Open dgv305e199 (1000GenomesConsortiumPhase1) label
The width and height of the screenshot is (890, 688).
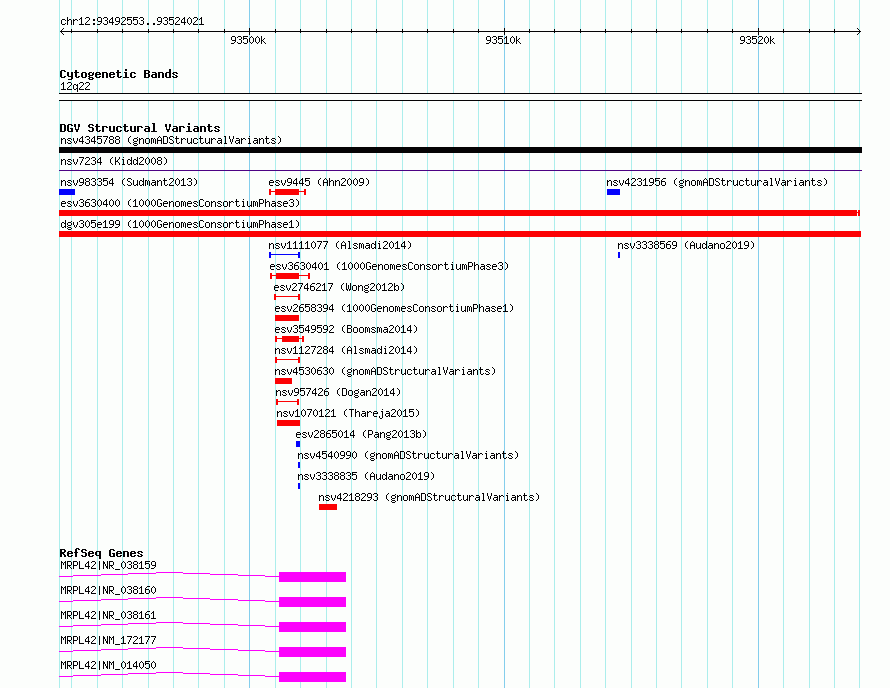click(180, 224)
